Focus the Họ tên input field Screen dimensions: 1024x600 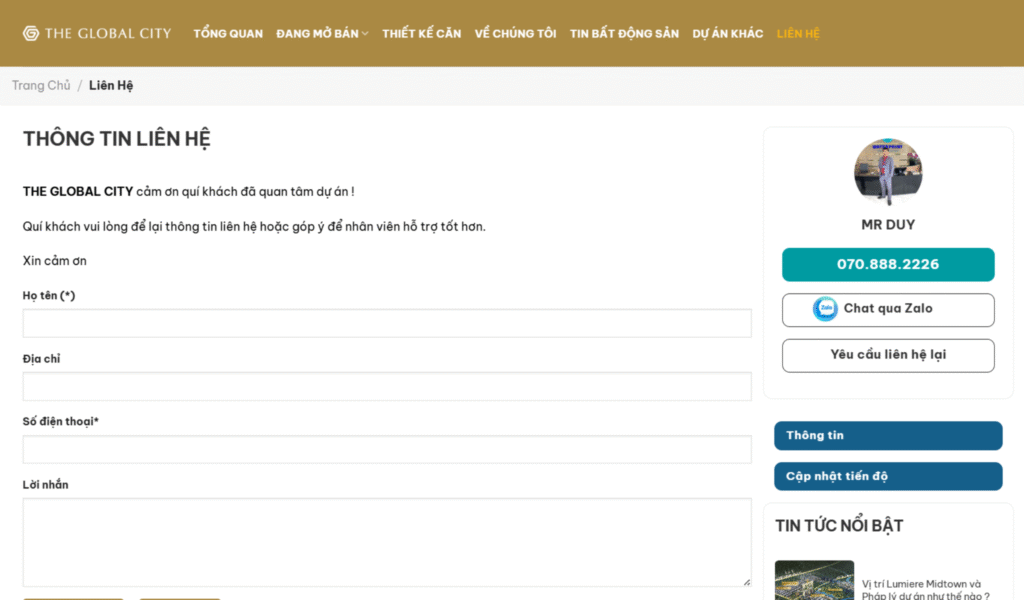(387, 323)
